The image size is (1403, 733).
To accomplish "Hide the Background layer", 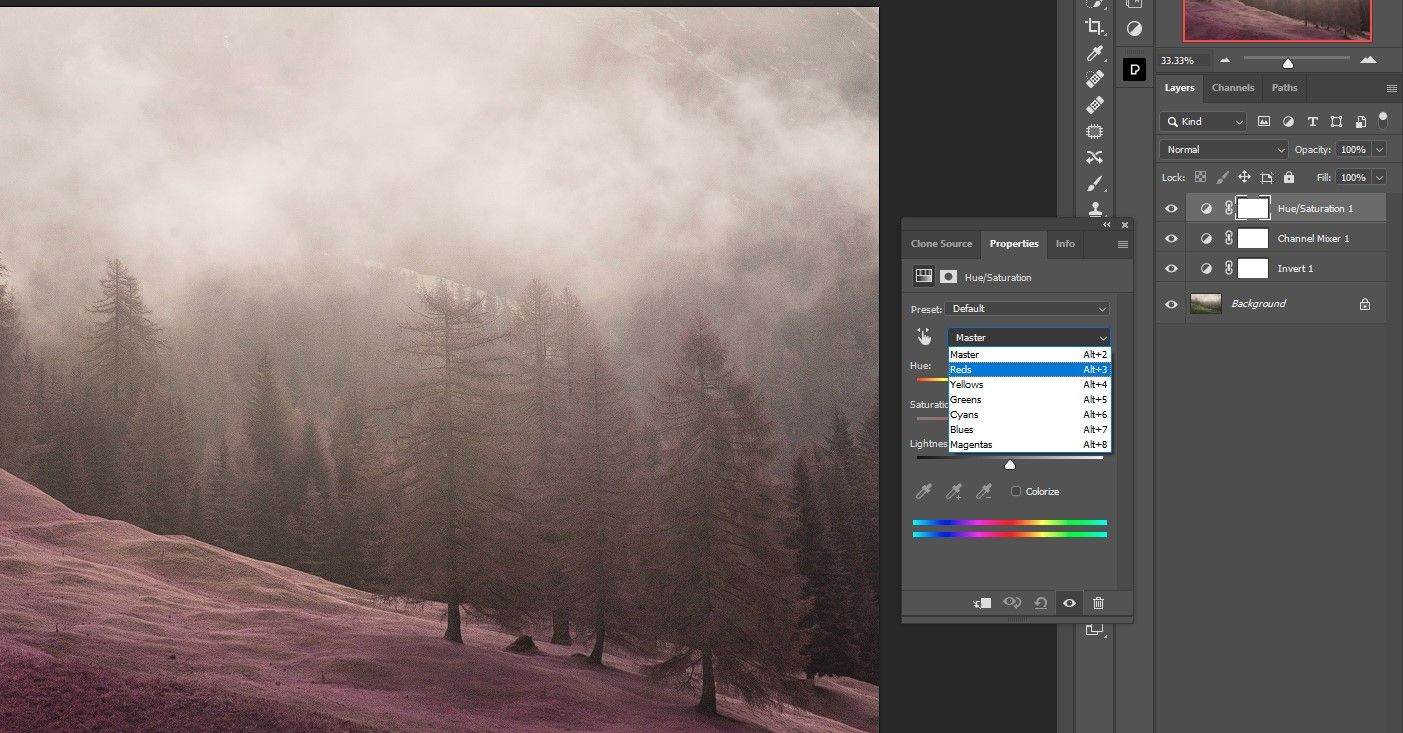I will (1172, 304).
